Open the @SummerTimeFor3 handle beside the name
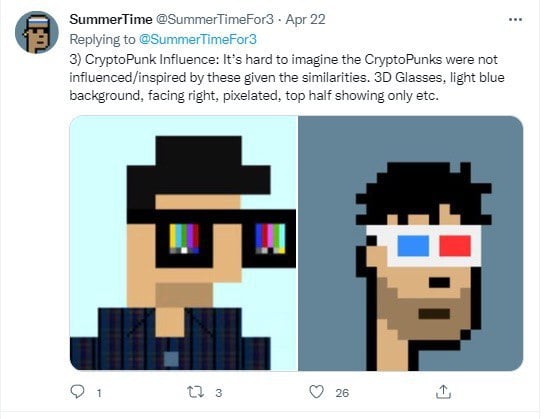 (x=214, y=19)
